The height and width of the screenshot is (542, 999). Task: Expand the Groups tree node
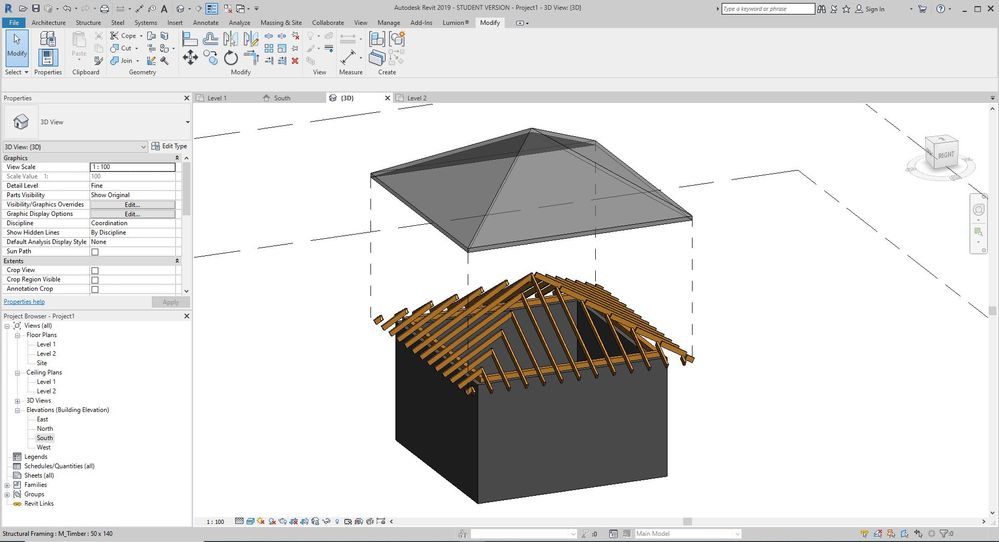coord(7,494)
